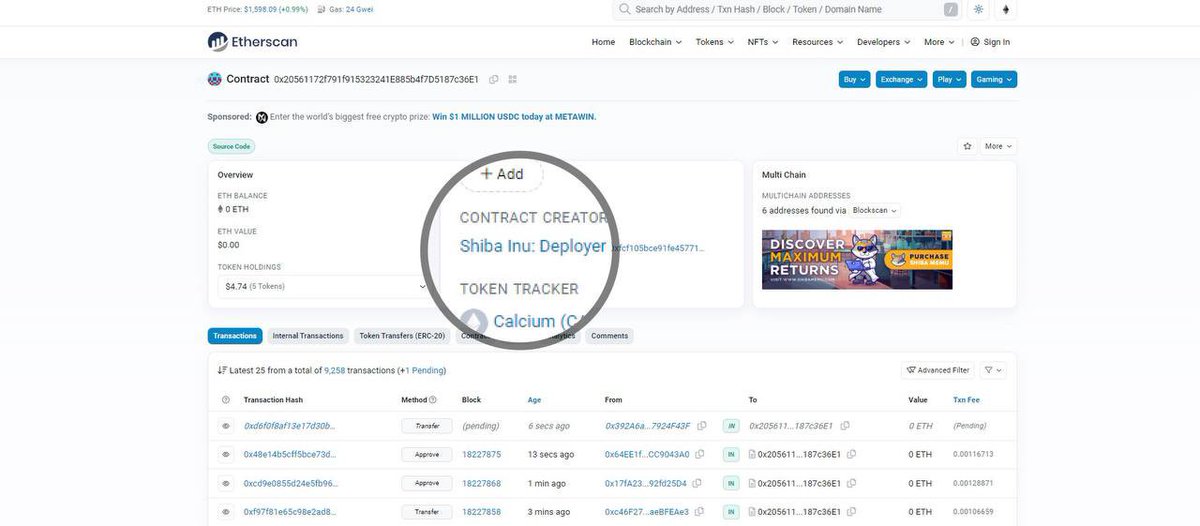This screenshot has width=1200, height=526.
Task: Copy To address in pending transaction row
Action: coord(845,426)
